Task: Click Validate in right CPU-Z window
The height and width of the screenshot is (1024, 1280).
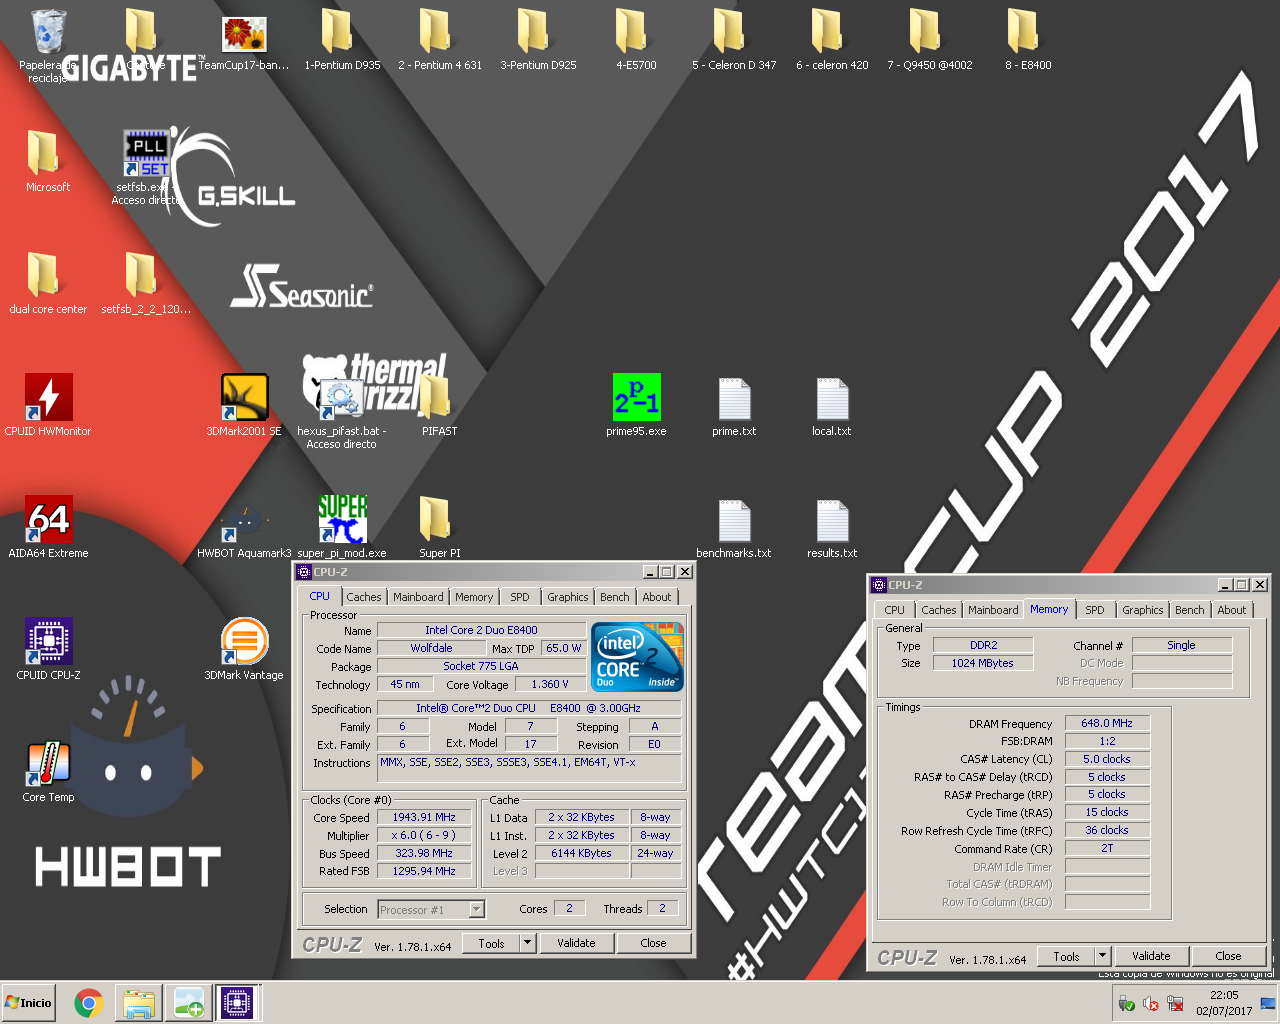Action: click(x=1151, y=956)
